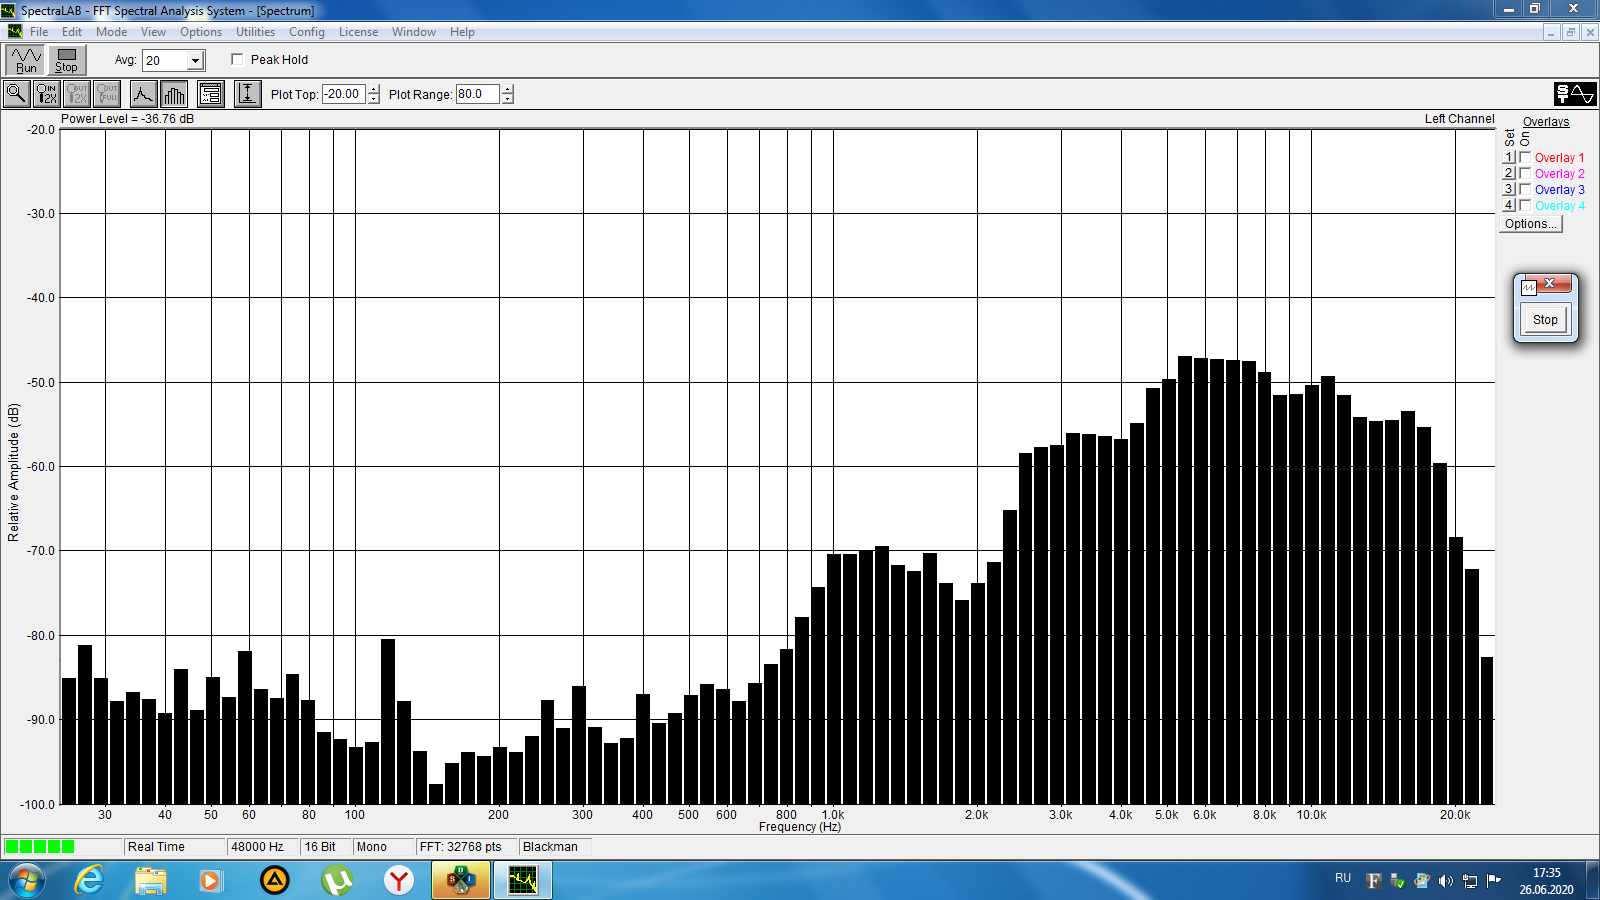Zoom in 2X on the plot
1600x900 pixels.
[x=47, y=94]
